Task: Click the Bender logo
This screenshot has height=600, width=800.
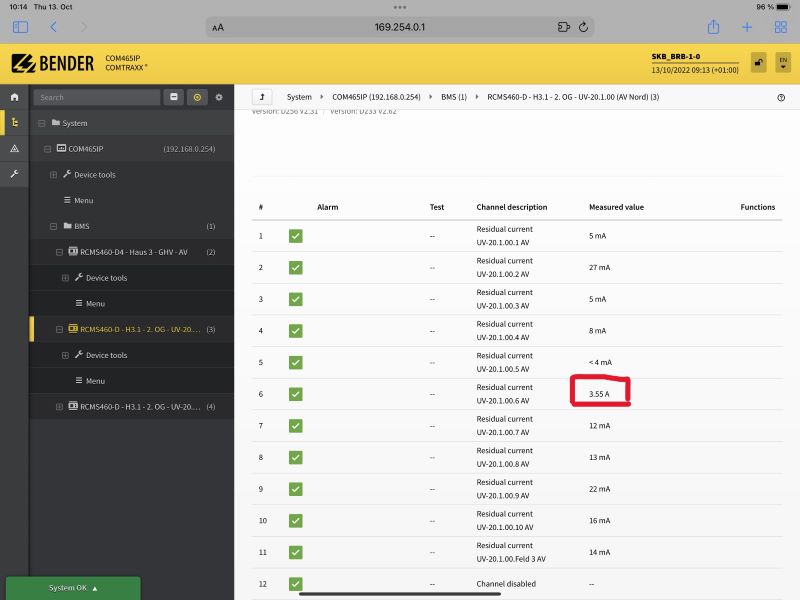Action: [x=53, y=63]
